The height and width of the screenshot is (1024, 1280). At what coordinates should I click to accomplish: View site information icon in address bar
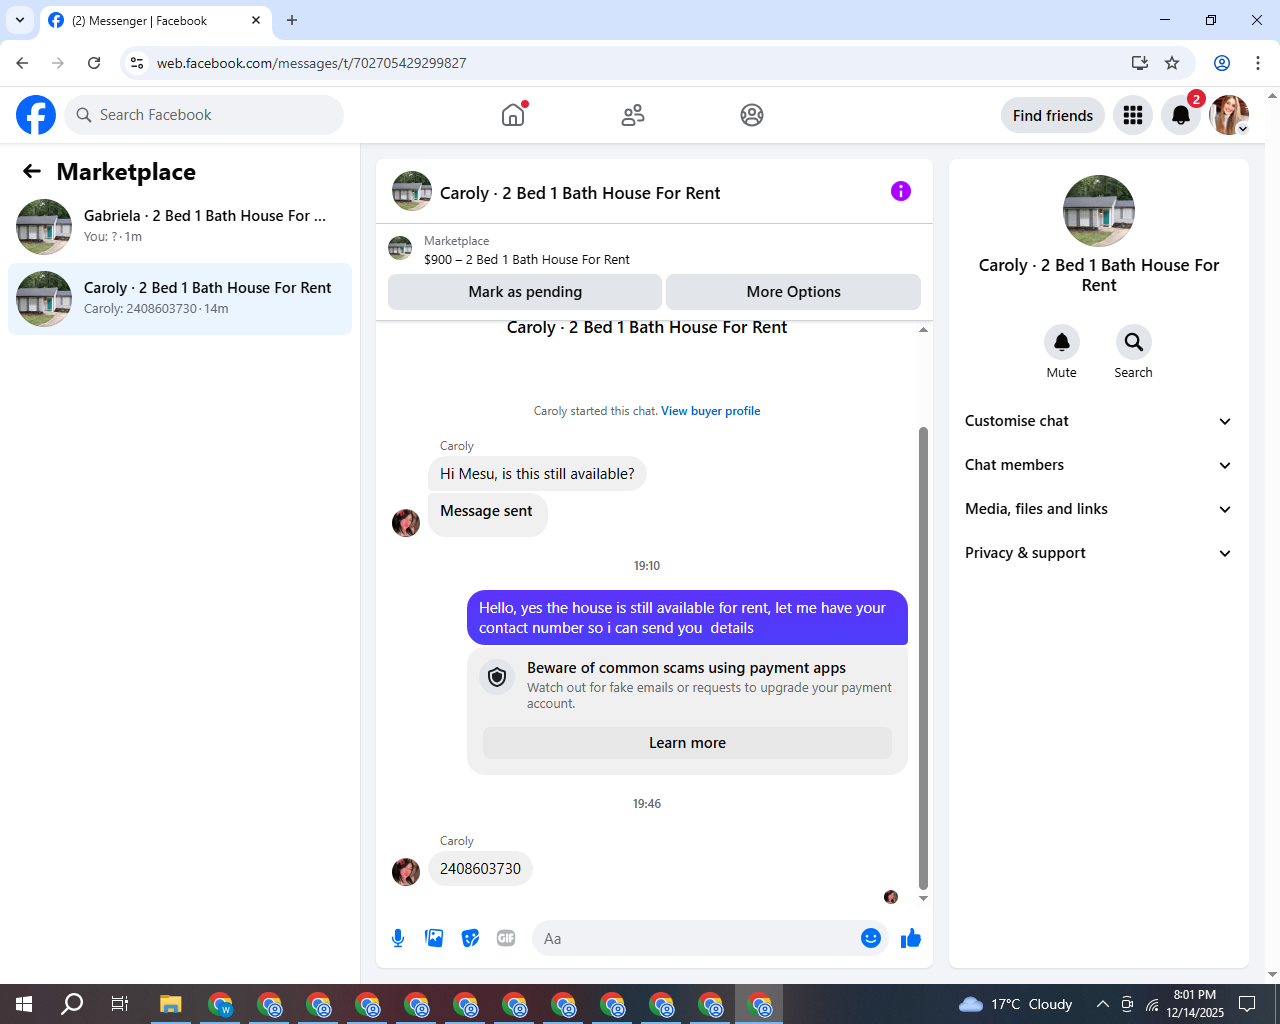point(137,63)
